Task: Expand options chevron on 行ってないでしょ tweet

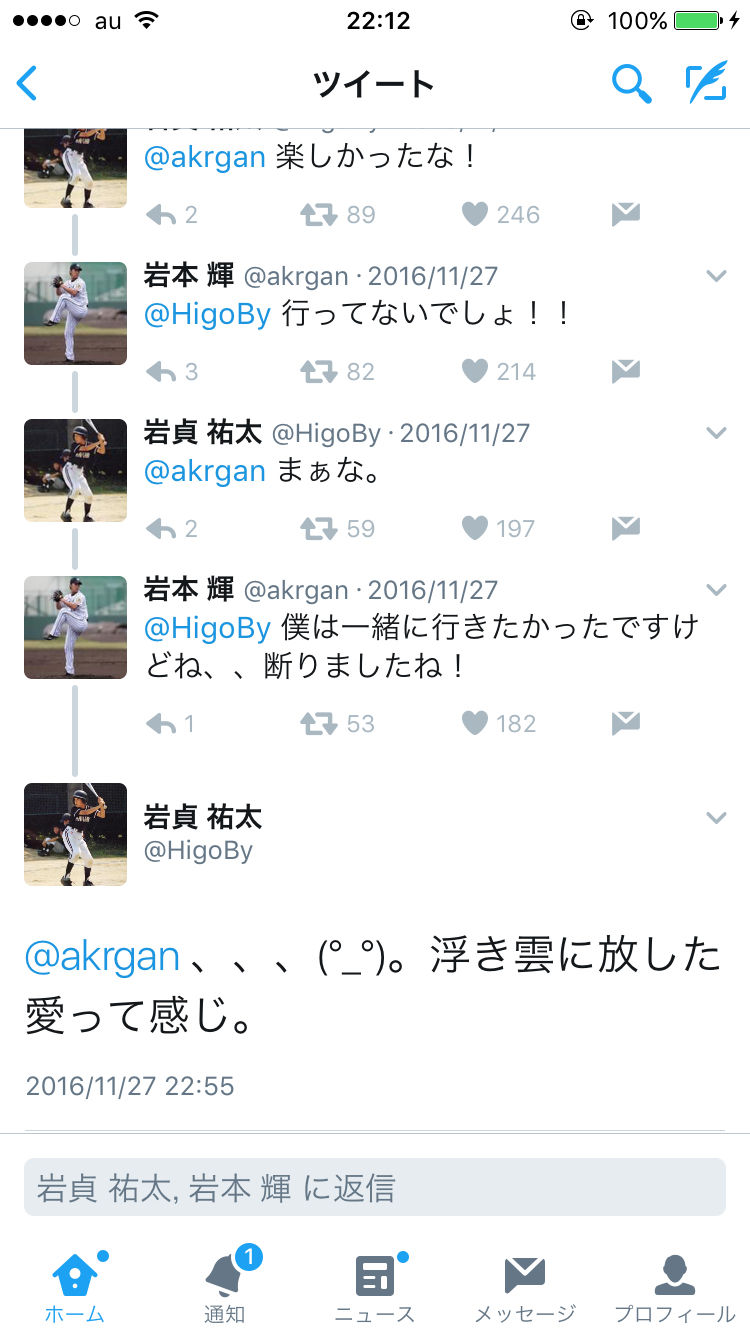Action: pos(716,276)
